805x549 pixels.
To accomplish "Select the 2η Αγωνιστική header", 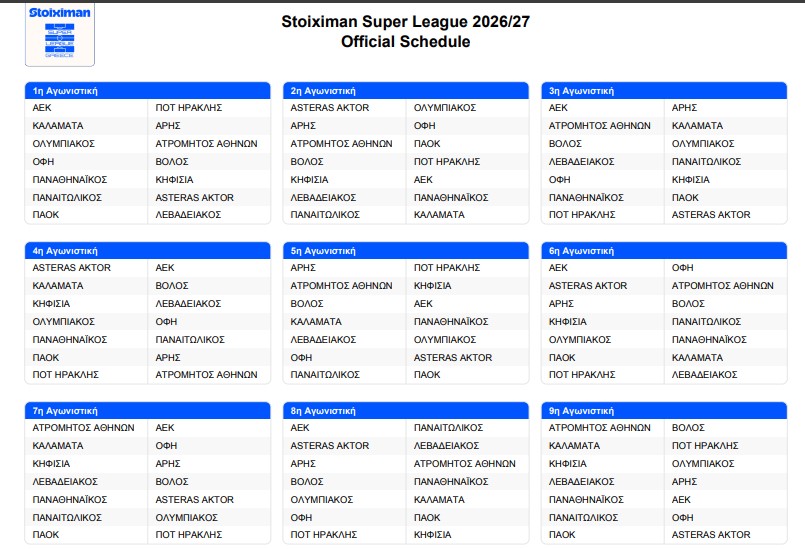I will point(406,91).
